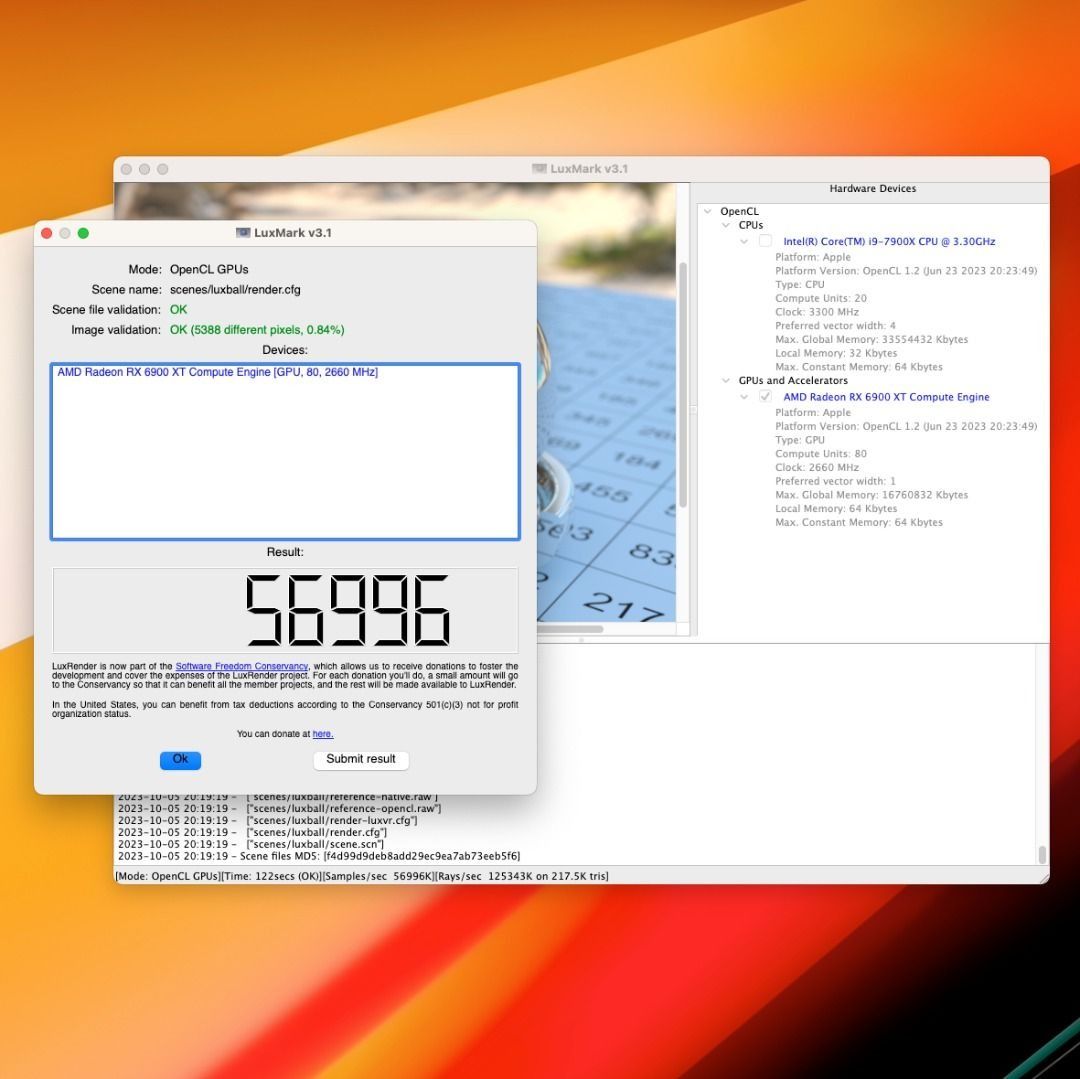The height and width of the screenshot is (1079, 1080).
Task: Follow the donate "here" link
Action: (x=322, y=734)
